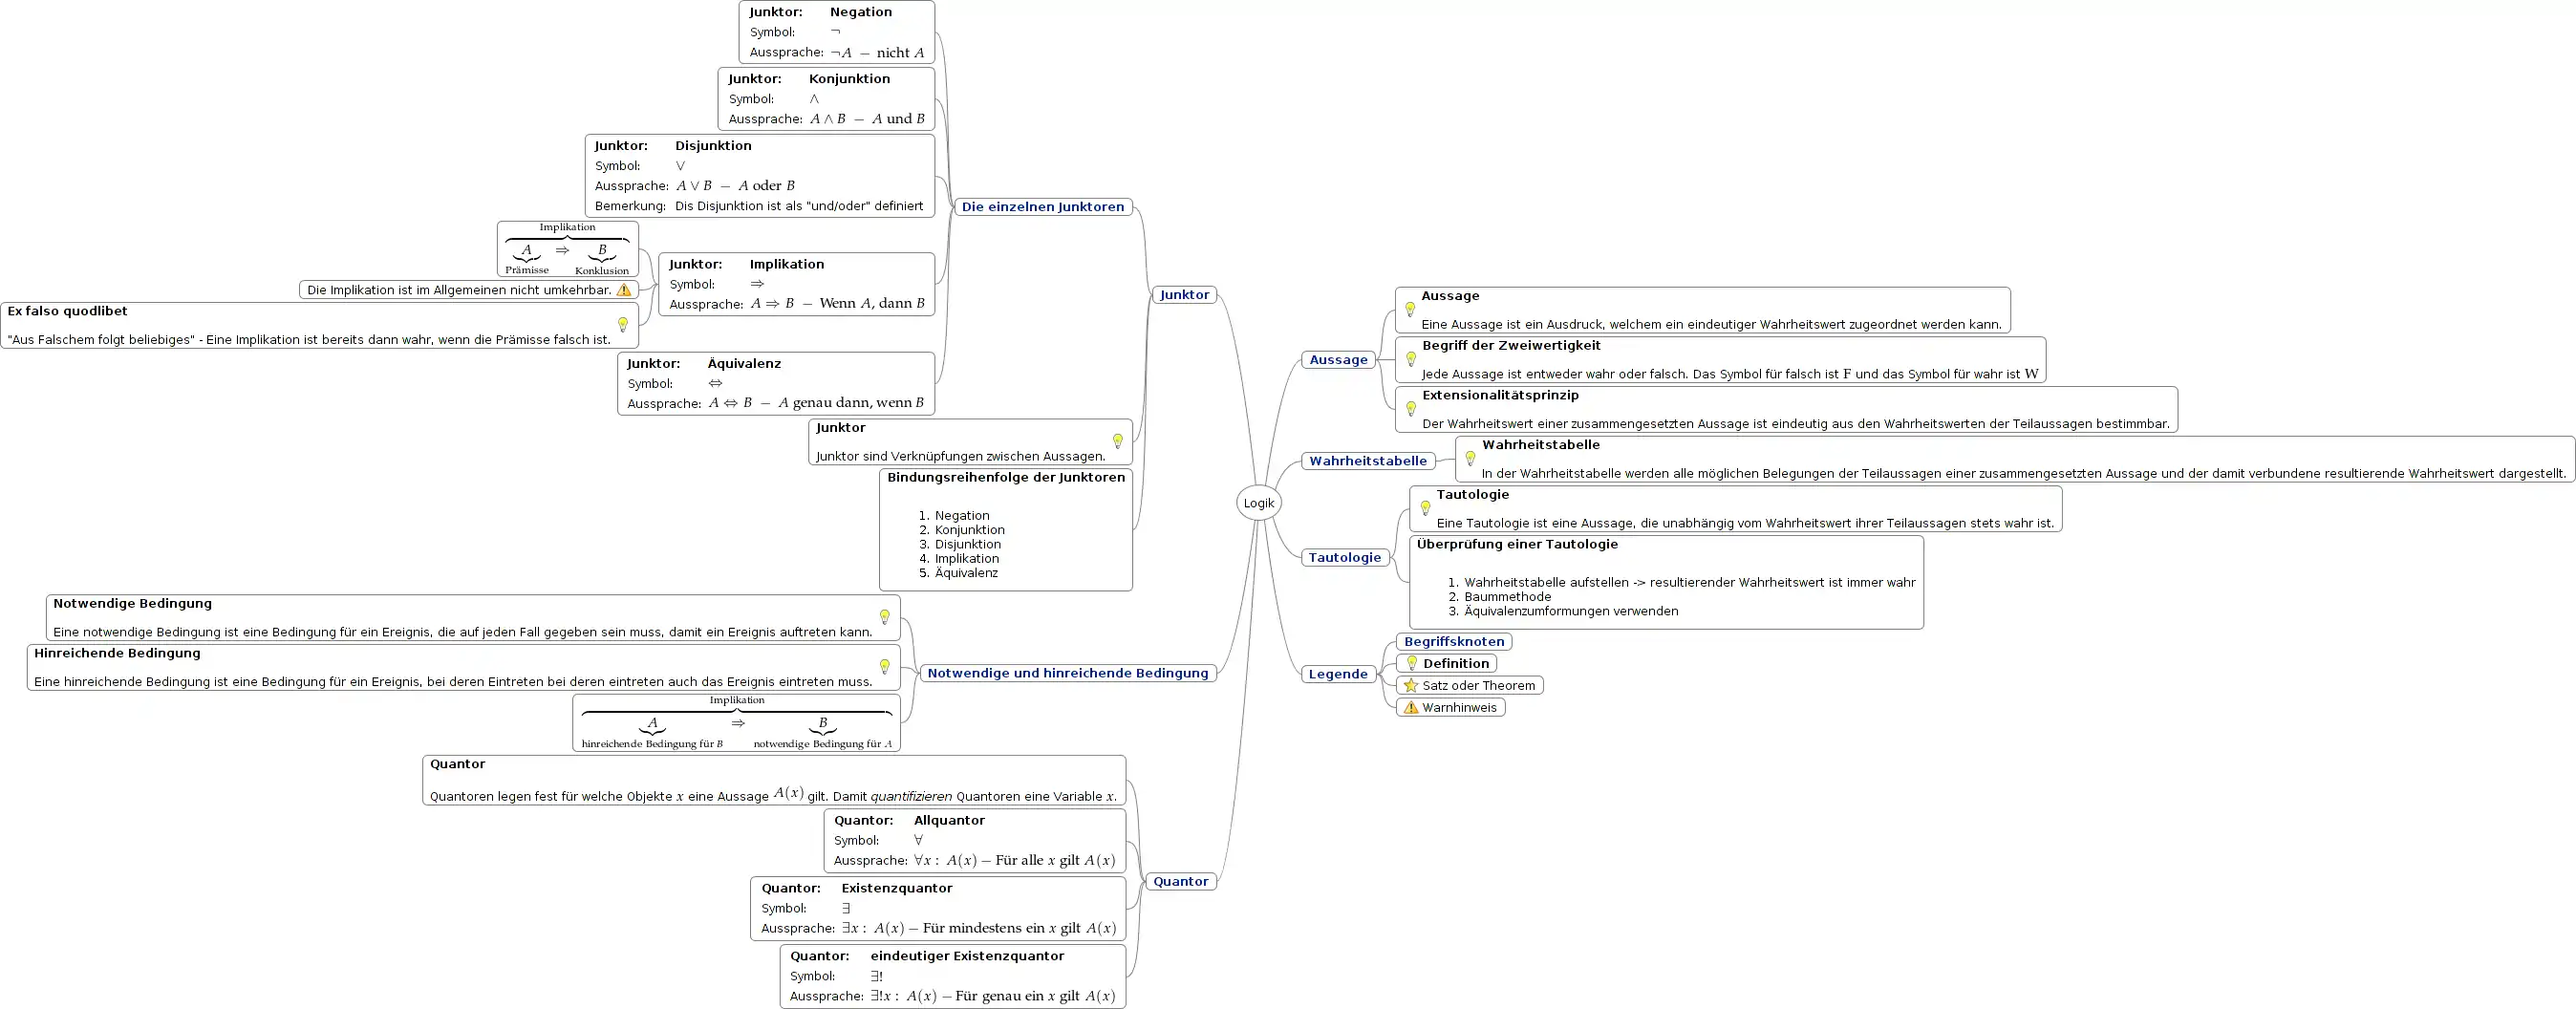Click the star icon next to Satz oder Theorem
The height and width of the screenshot is (1009, 2576).
[1411, 685]
